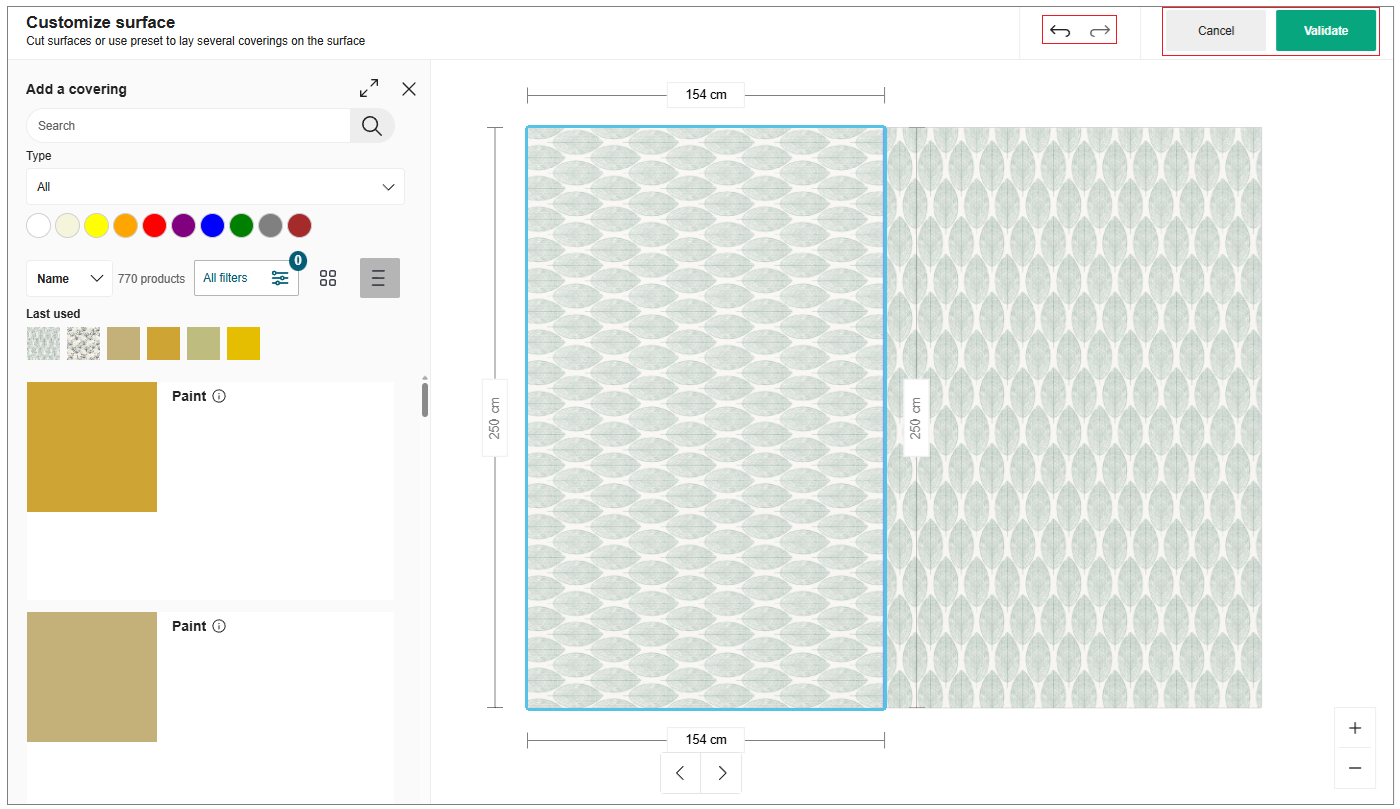Image resolution: width=1400 pixels, height=809 pixels.
Task: Go to previous surface with left arrow
Action: pyautogui.click(x=680, y=773)
